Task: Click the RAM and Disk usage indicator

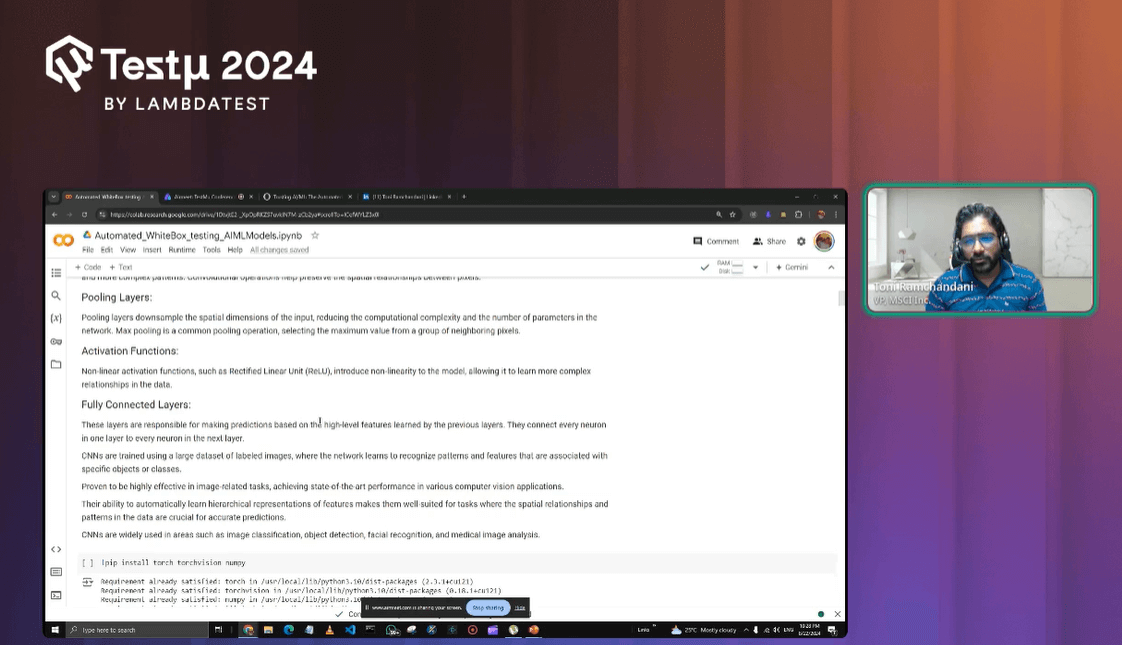Action: pos(731,267)
